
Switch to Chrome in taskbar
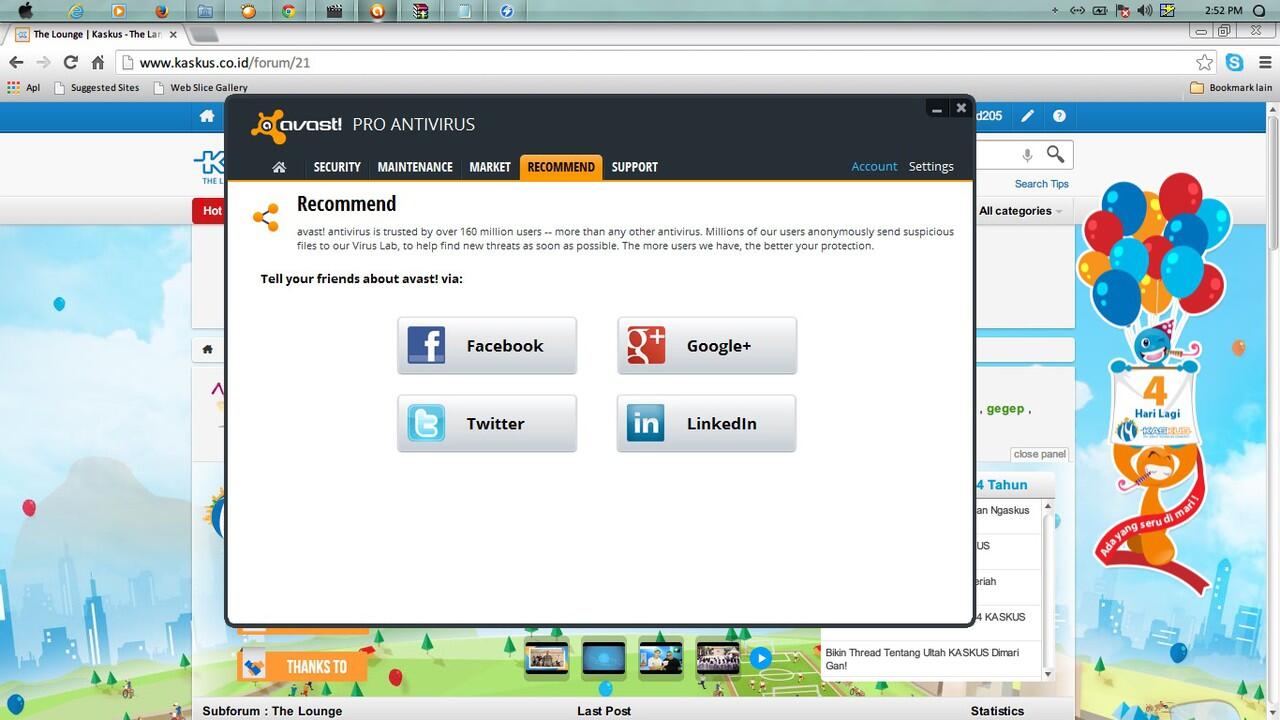click(x=289, y=11)
